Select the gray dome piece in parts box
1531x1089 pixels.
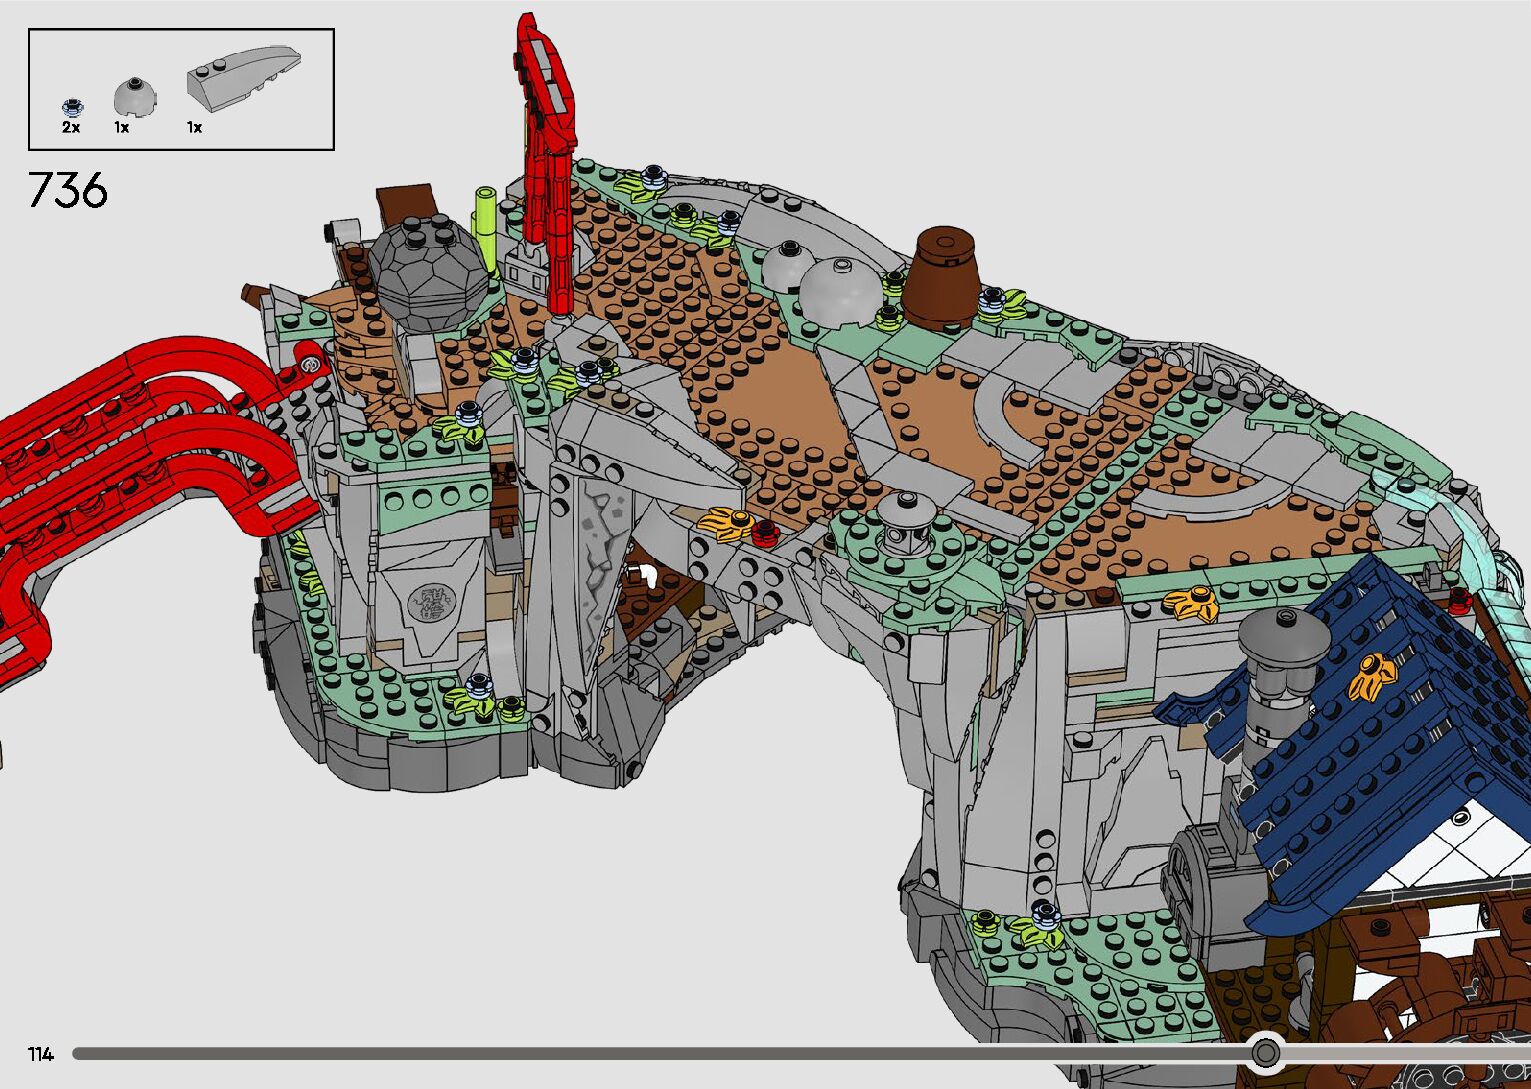point(127,96)
